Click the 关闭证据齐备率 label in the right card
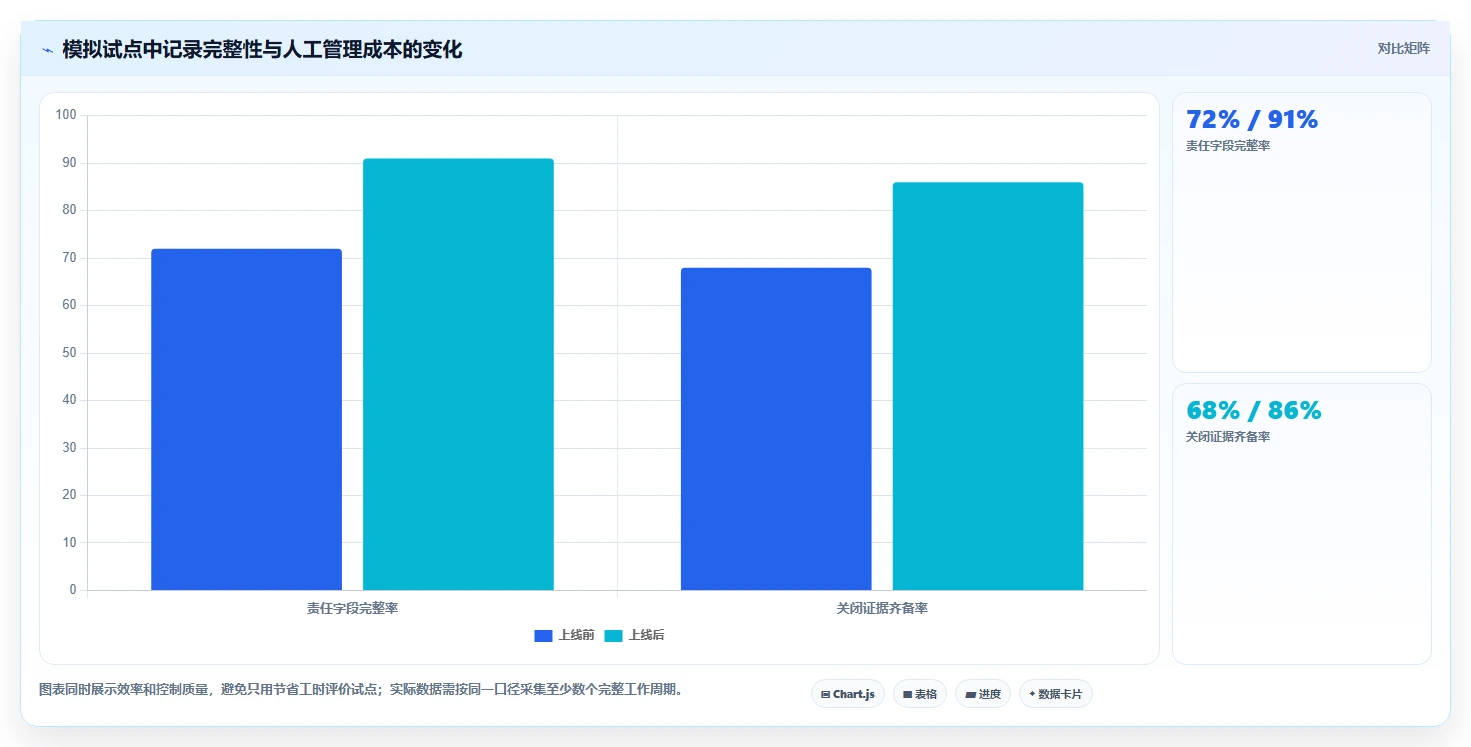Image resolution: width=1471 pixels, height=747 pixels. click(x=1228, y=437)
